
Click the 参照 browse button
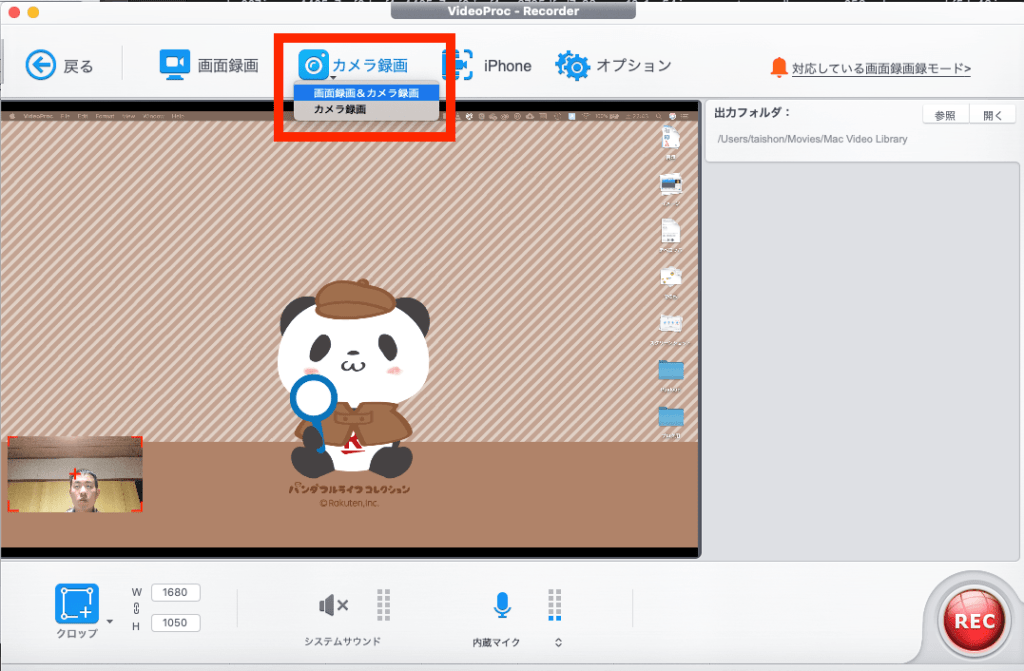click(945, 115)
